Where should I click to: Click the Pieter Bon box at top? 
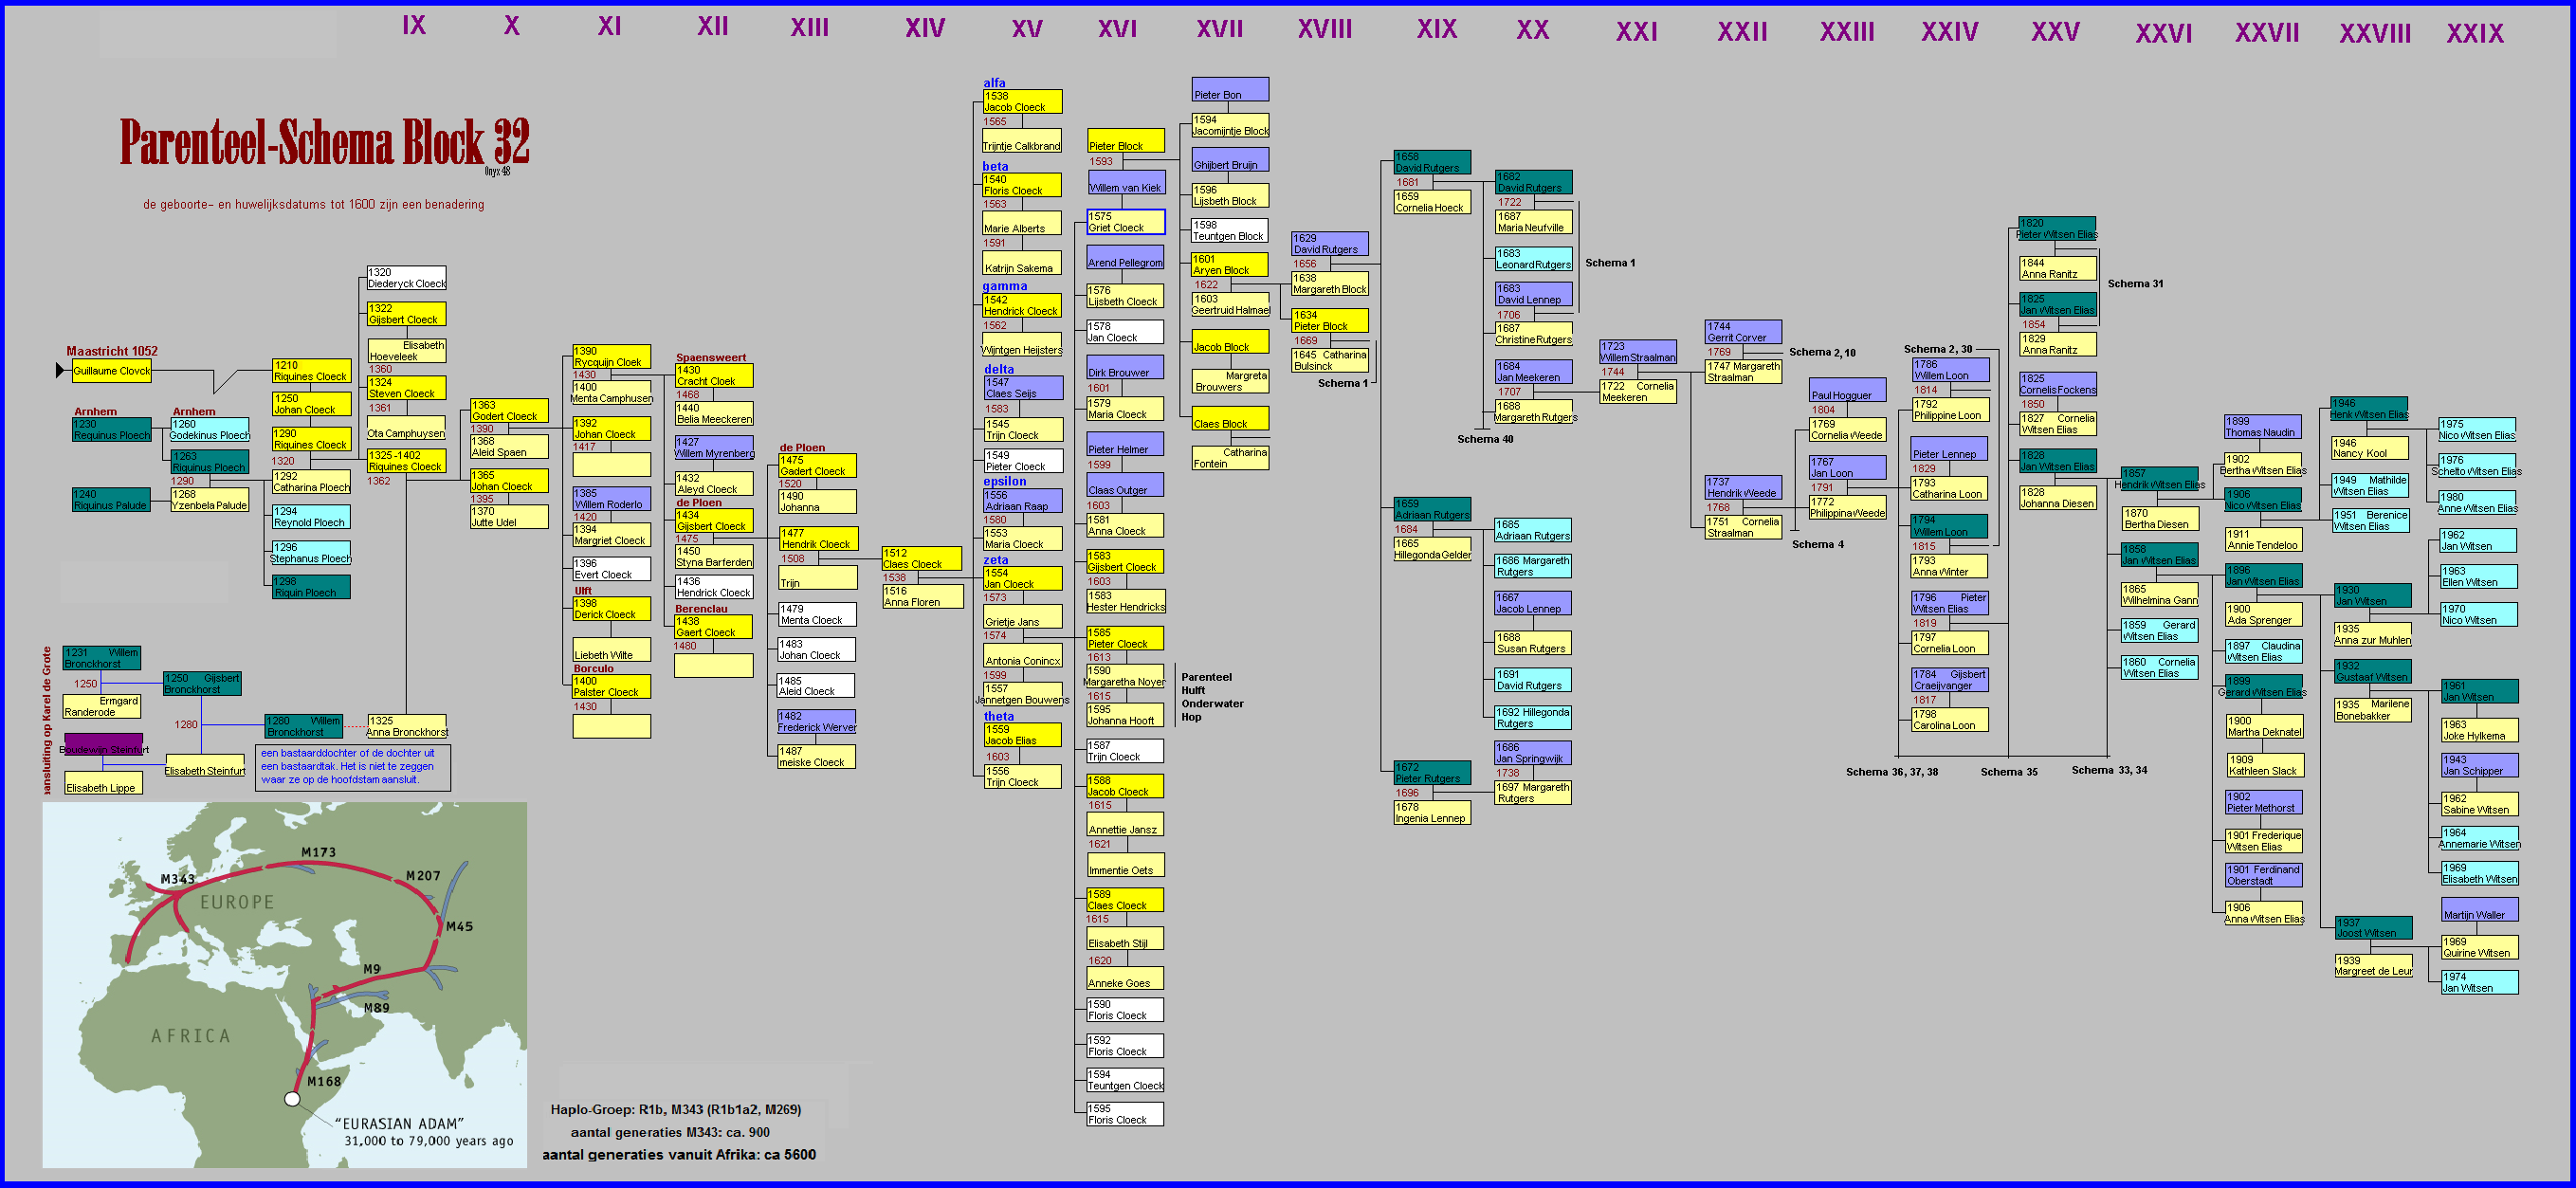click(1229, 90)
